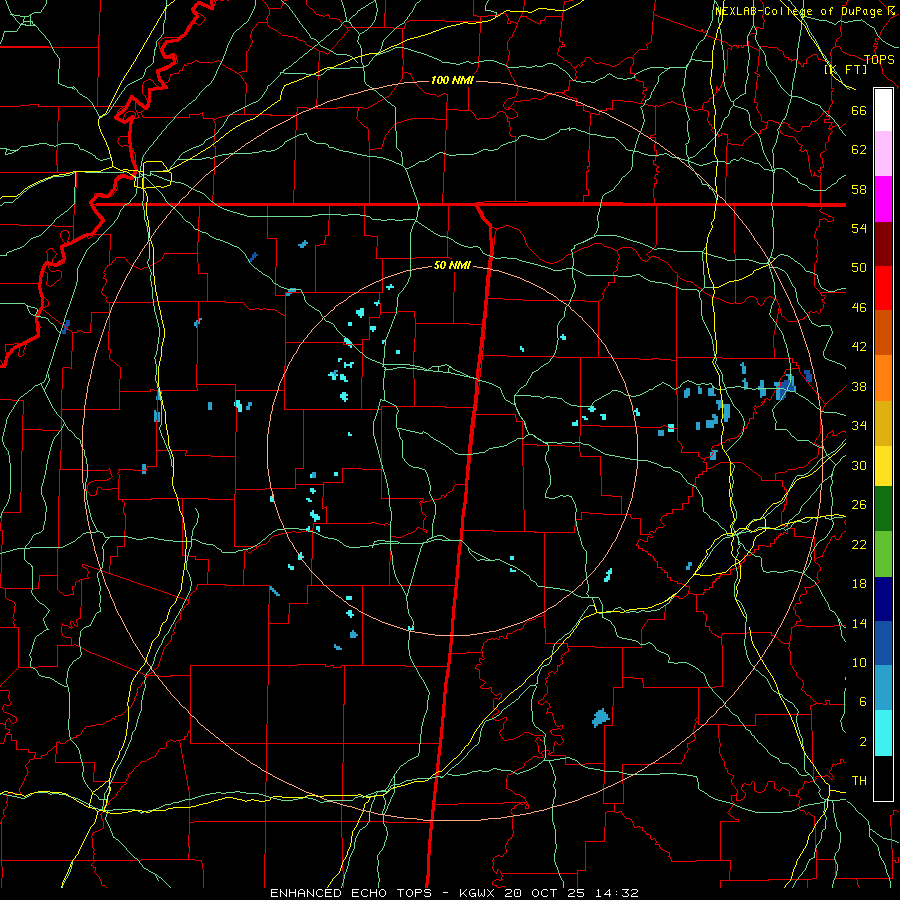Click the legend value "34"

859,426
